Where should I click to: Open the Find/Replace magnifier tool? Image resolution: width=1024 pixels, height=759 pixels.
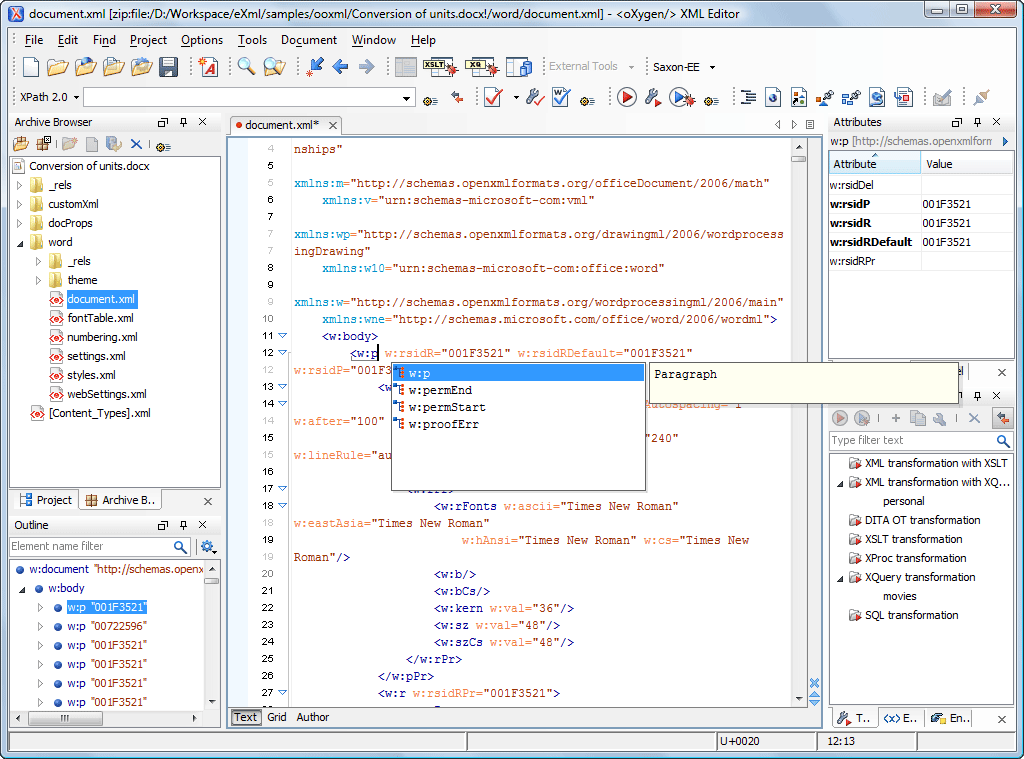[x=246, y=67]
